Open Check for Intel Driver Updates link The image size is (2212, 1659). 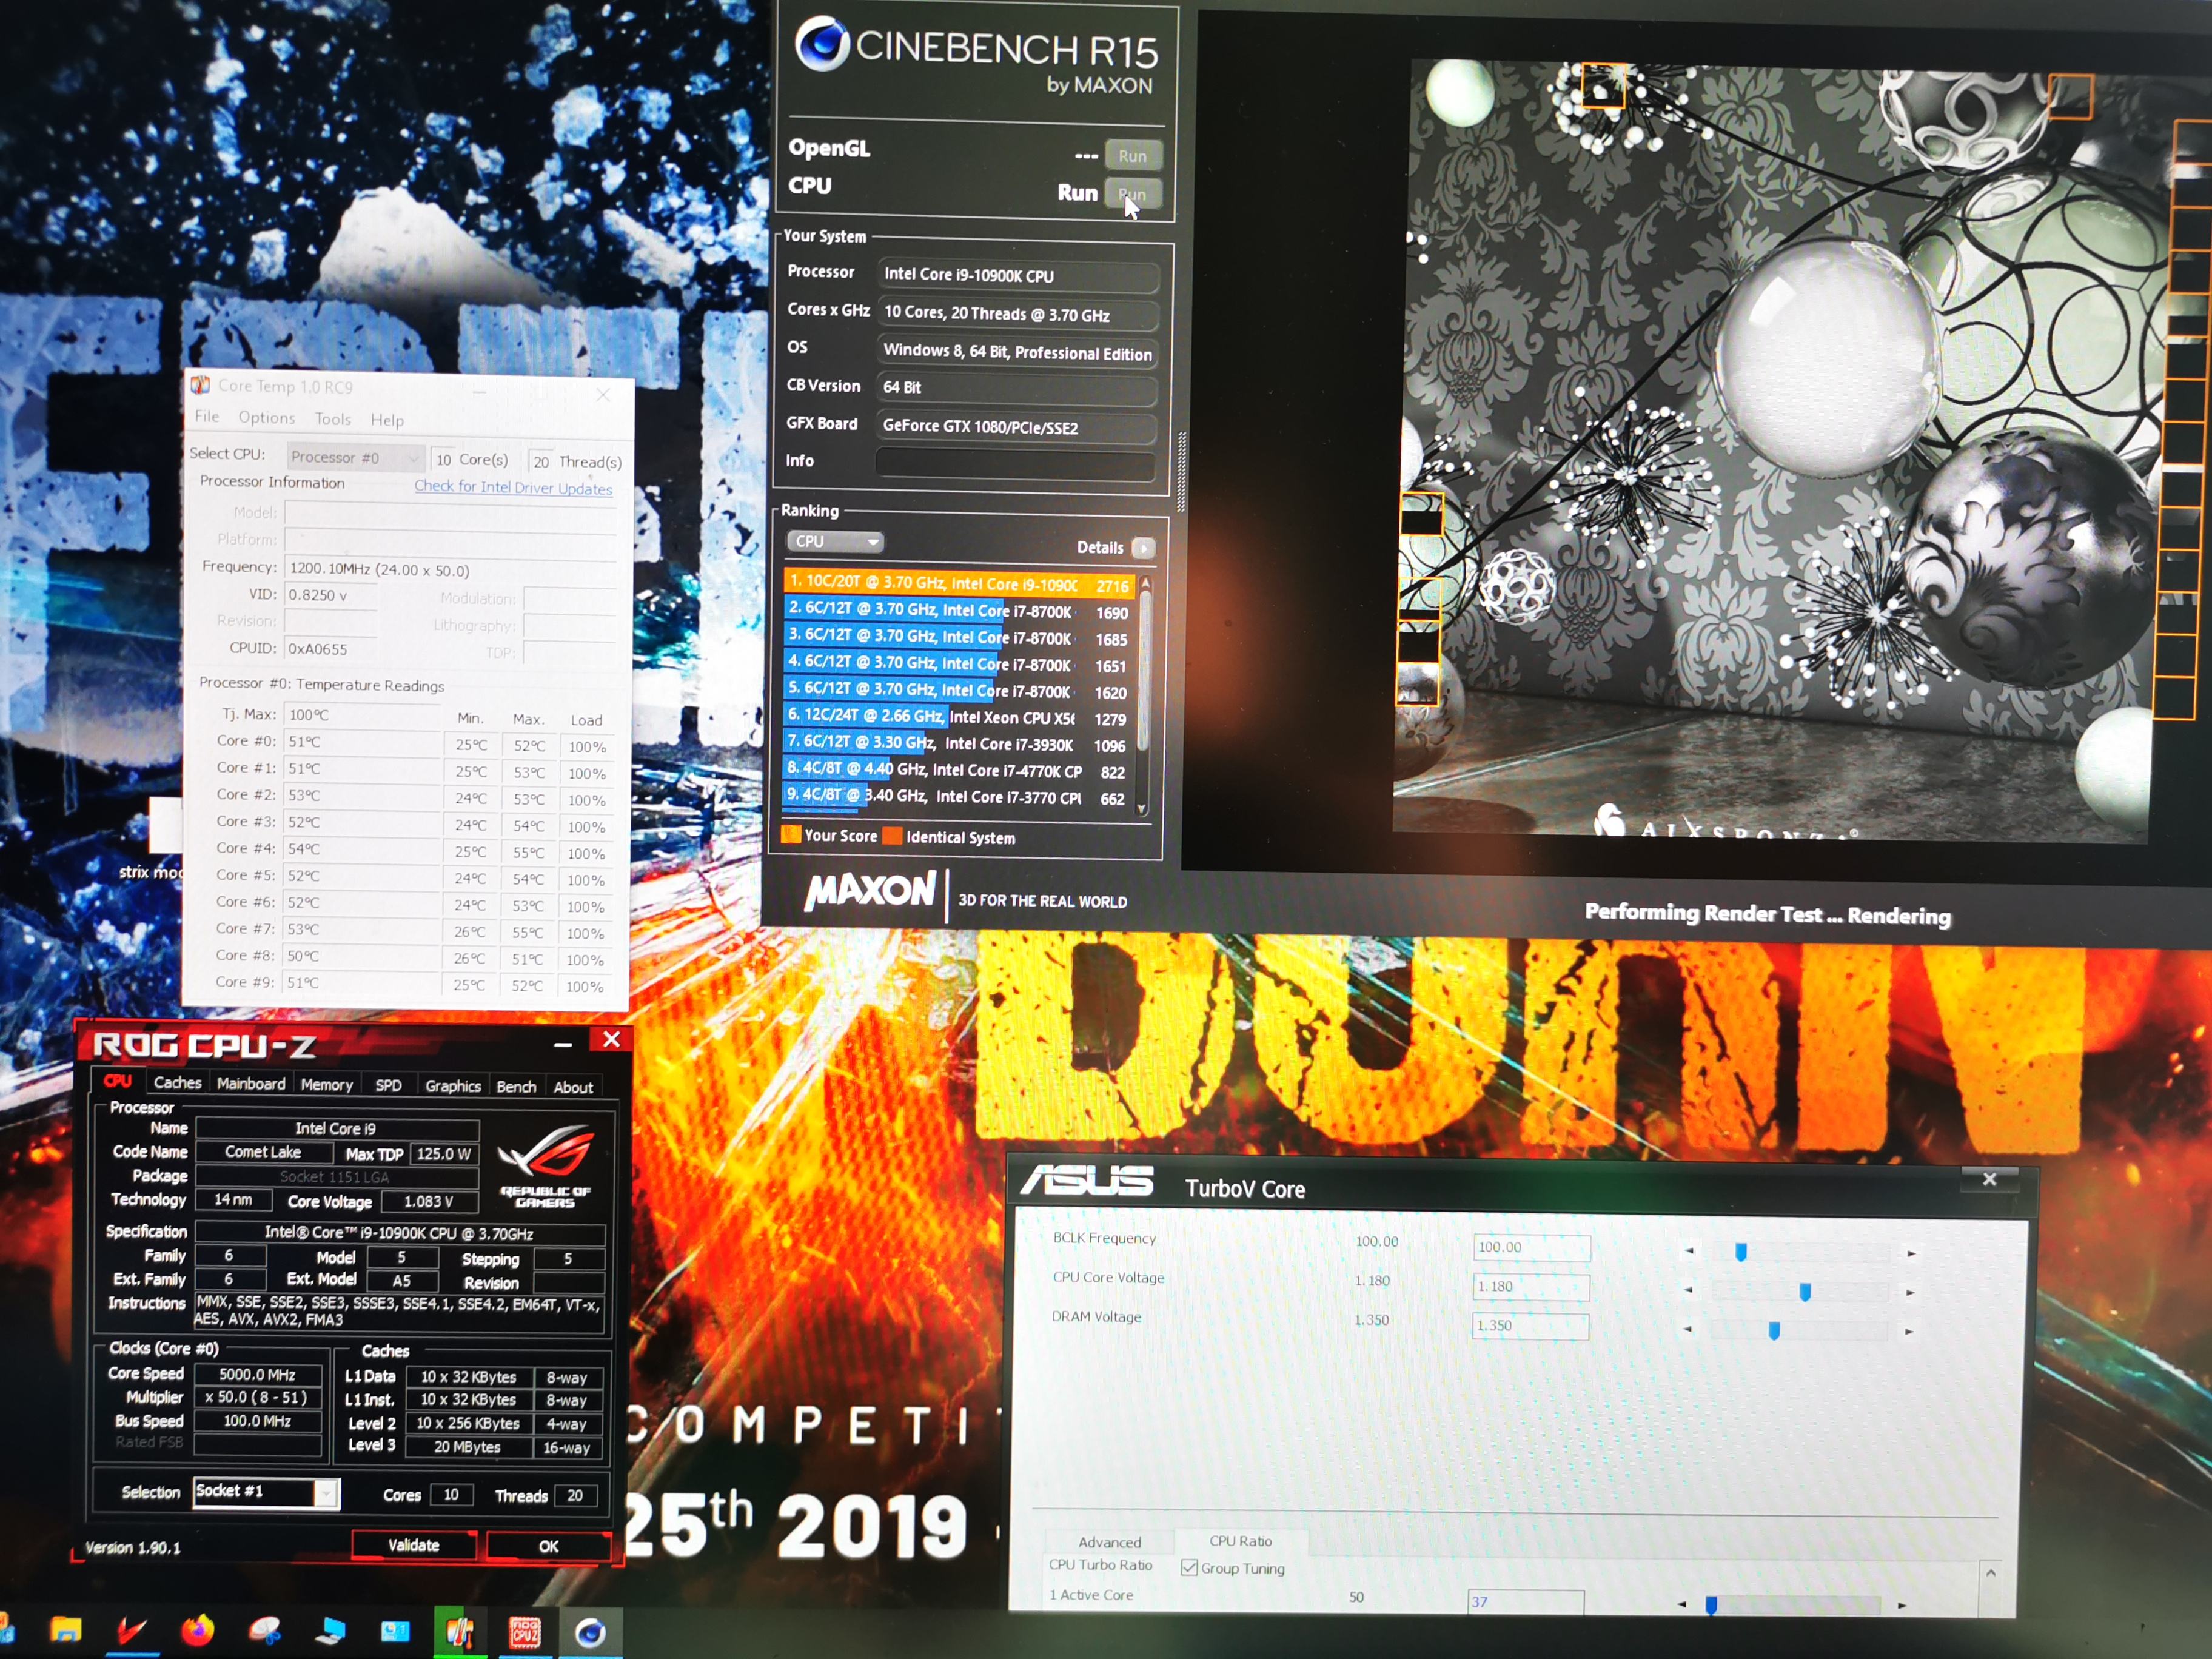pos(513,487)
